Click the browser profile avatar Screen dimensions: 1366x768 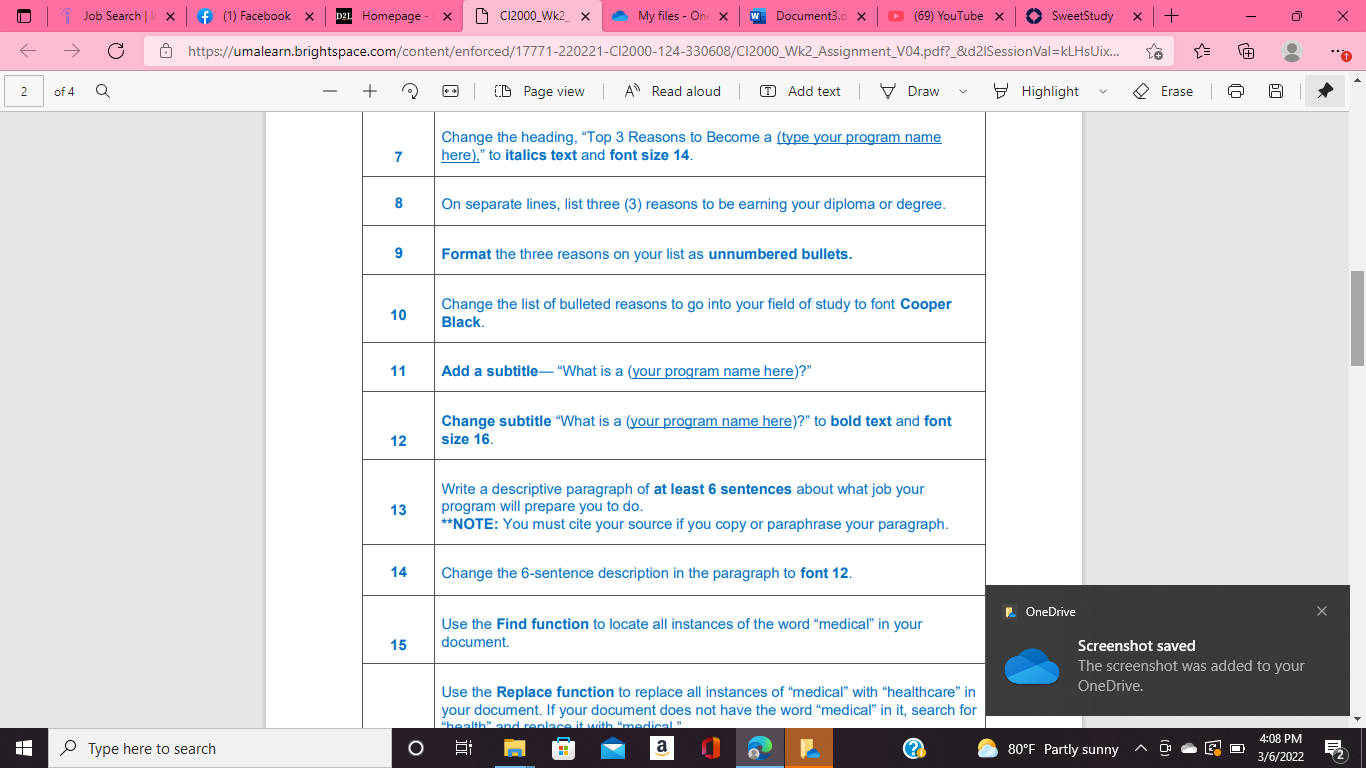point(1292,51)
